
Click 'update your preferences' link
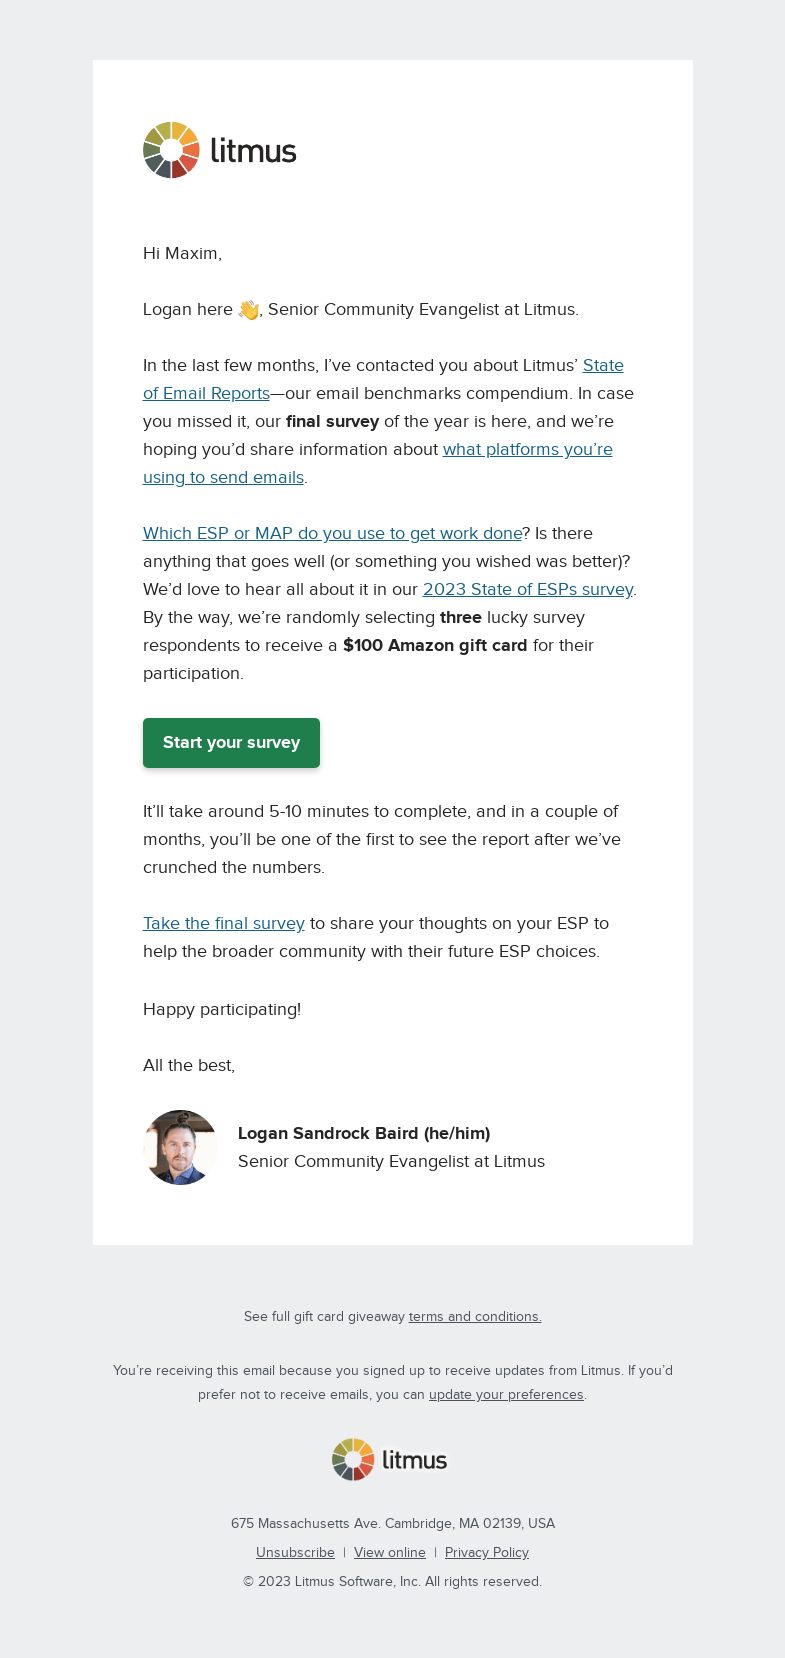(x=506, y=1394)
